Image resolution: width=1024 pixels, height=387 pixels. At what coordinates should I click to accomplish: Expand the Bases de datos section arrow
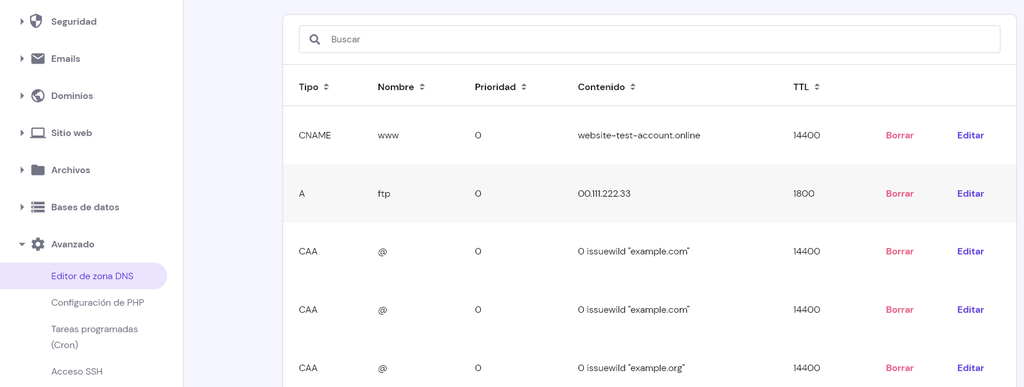click(22, 207)
